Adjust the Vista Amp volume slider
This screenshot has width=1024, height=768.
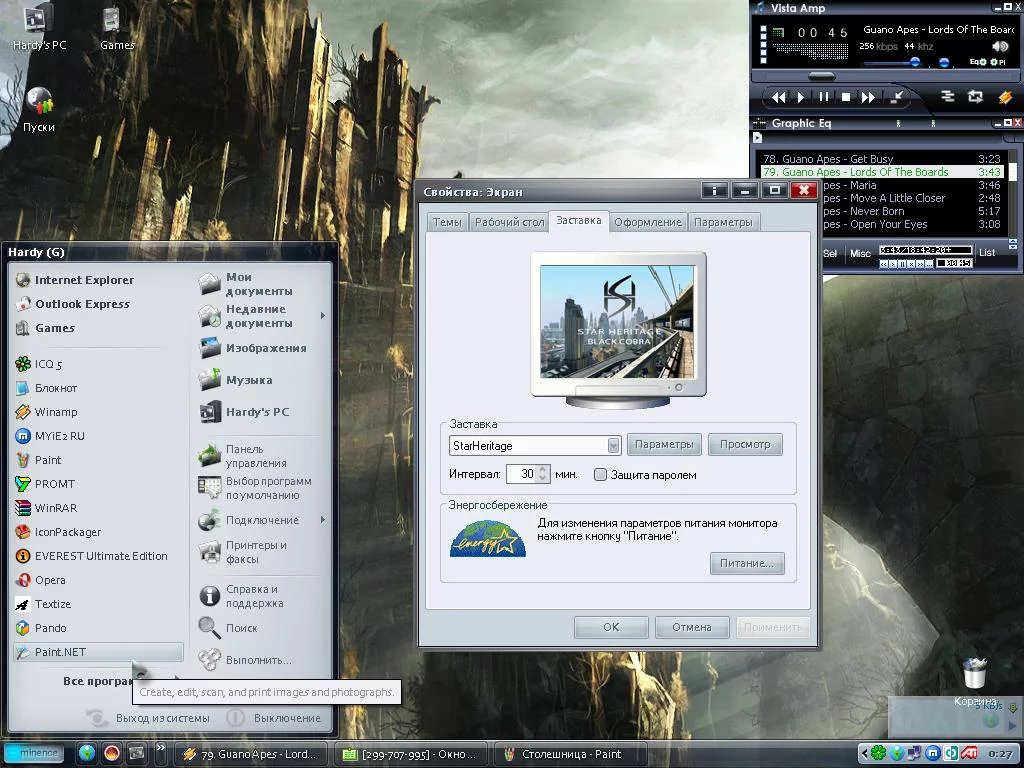click(x=916, y=62)
